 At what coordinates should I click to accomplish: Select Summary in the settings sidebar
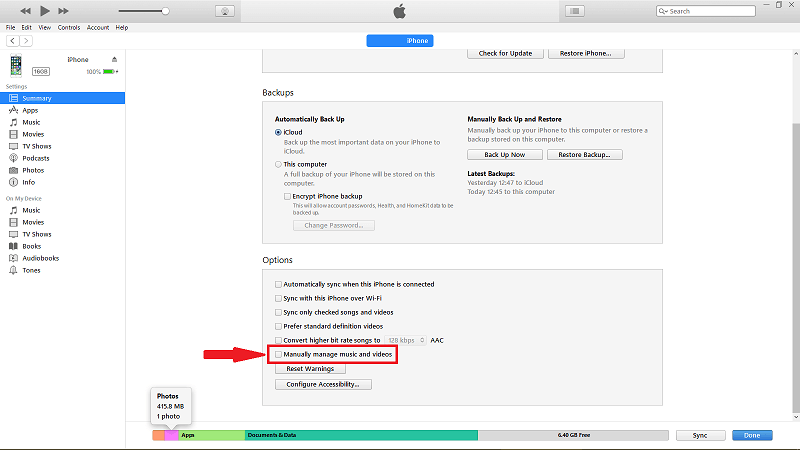pos(62,98)
